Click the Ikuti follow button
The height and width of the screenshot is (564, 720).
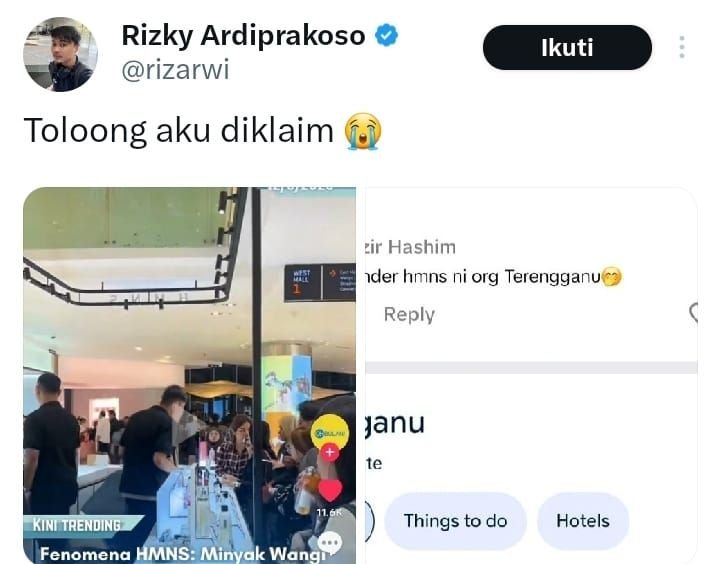coord(567,47)
